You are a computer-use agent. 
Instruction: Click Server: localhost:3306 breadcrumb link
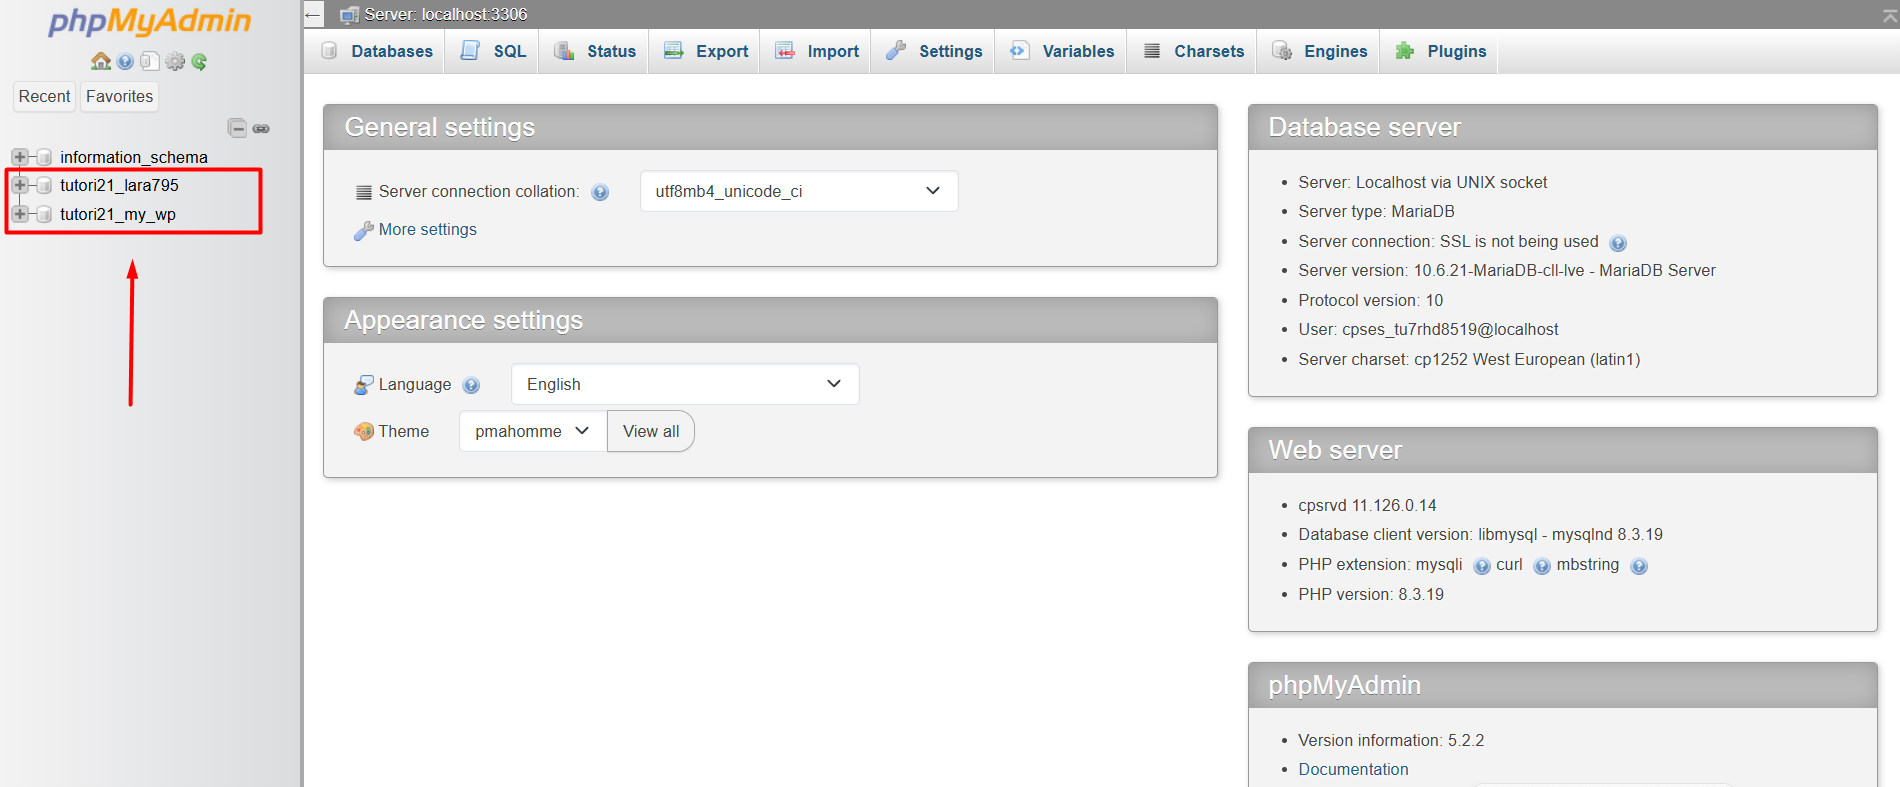click(x=446, y=14)
